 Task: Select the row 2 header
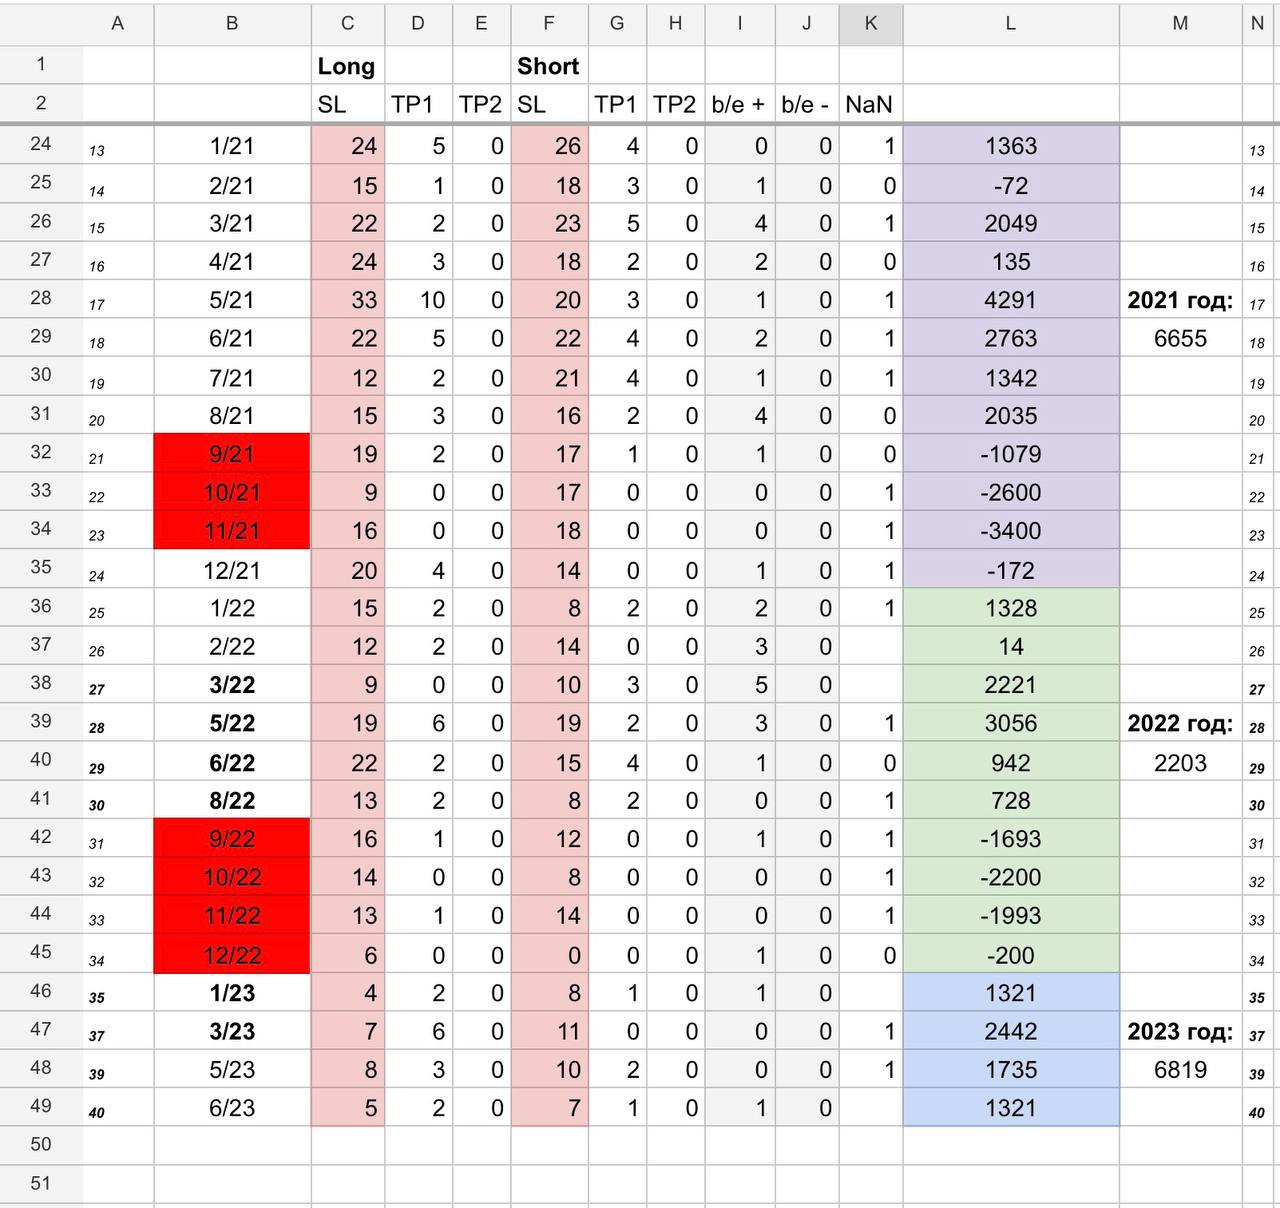pos(41,103)
